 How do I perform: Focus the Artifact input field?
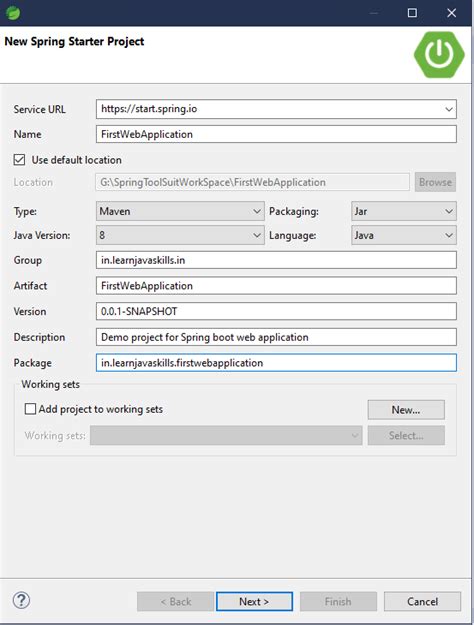[x=276, y=286]
